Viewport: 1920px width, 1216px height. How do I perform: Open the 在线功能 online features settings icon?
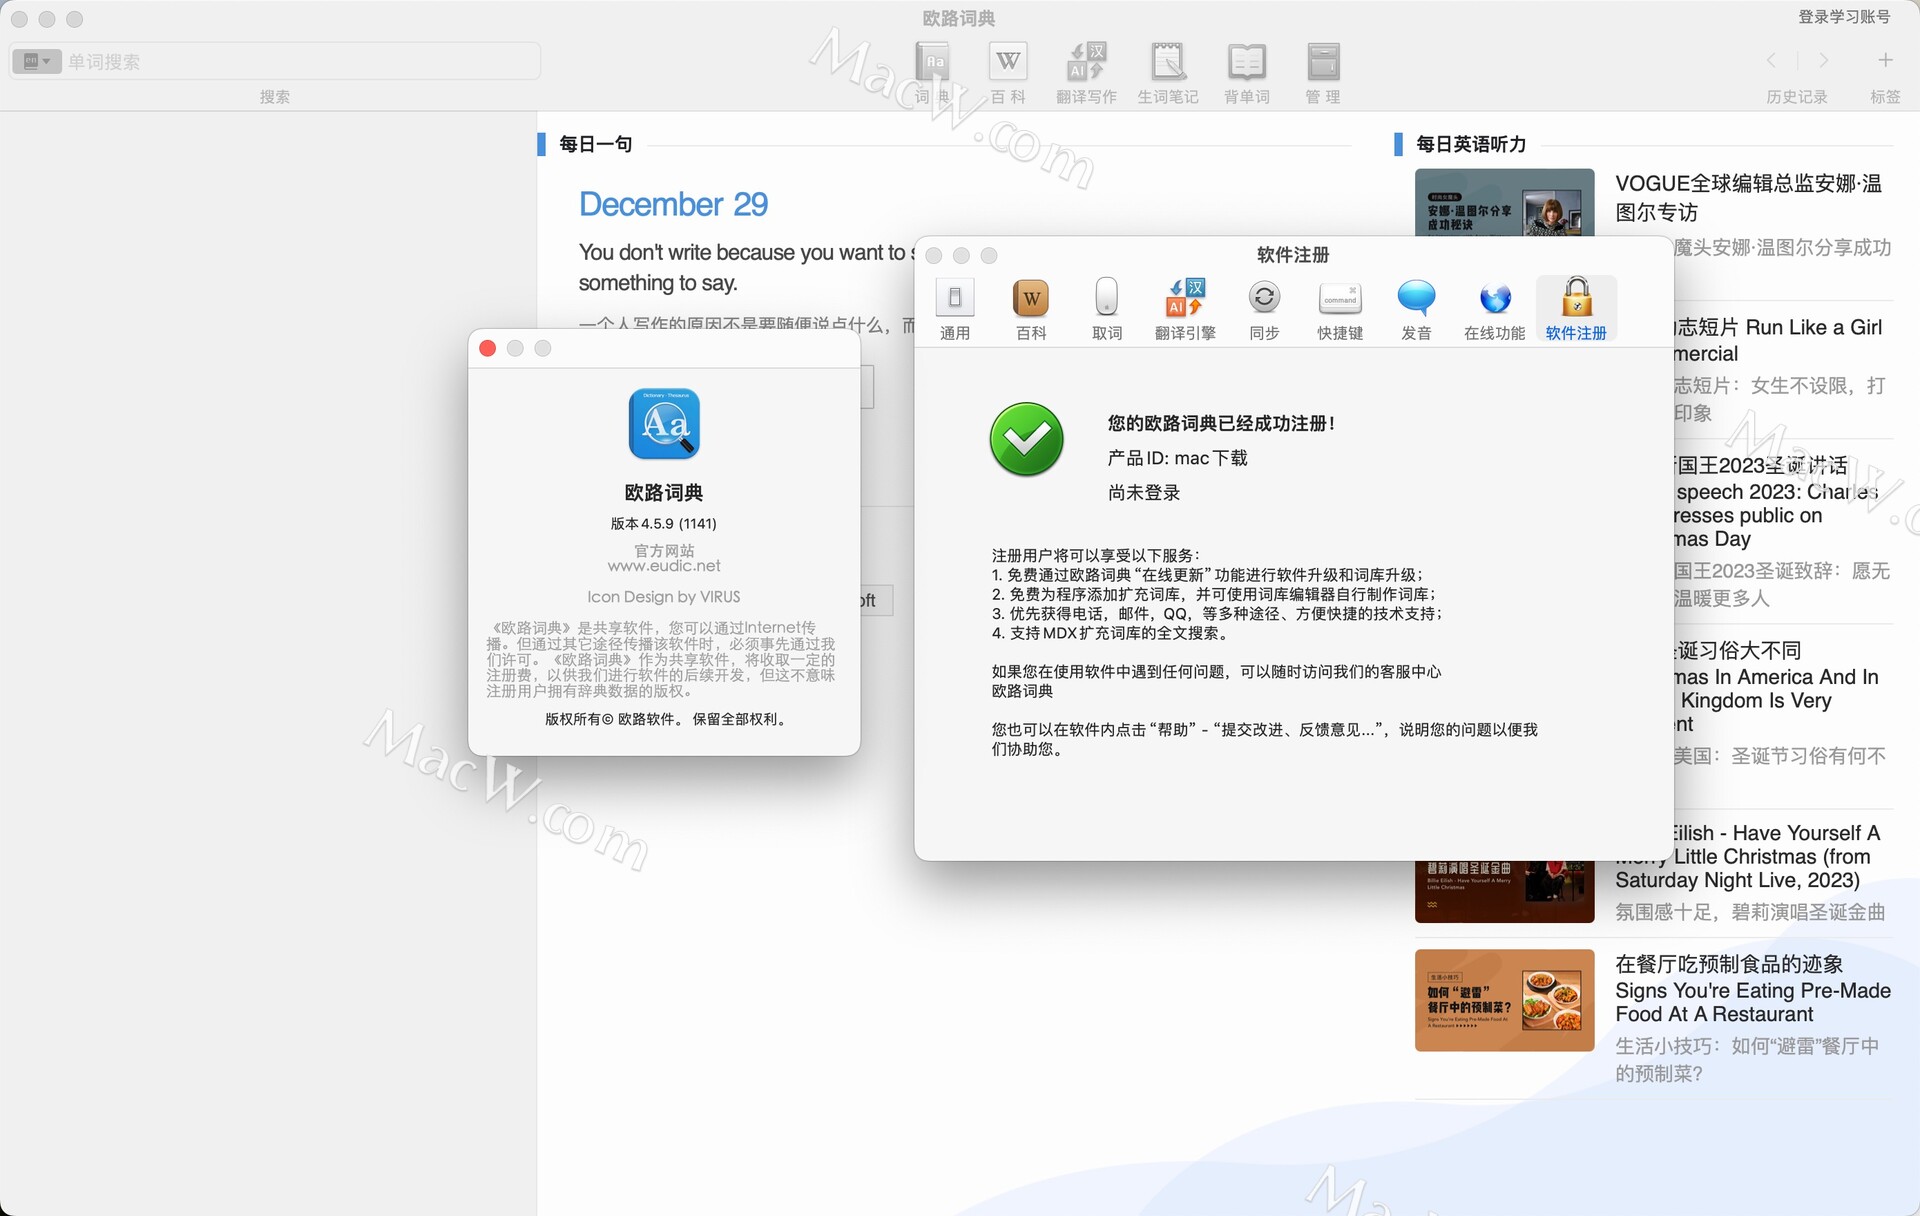(x=1493, y=305)
